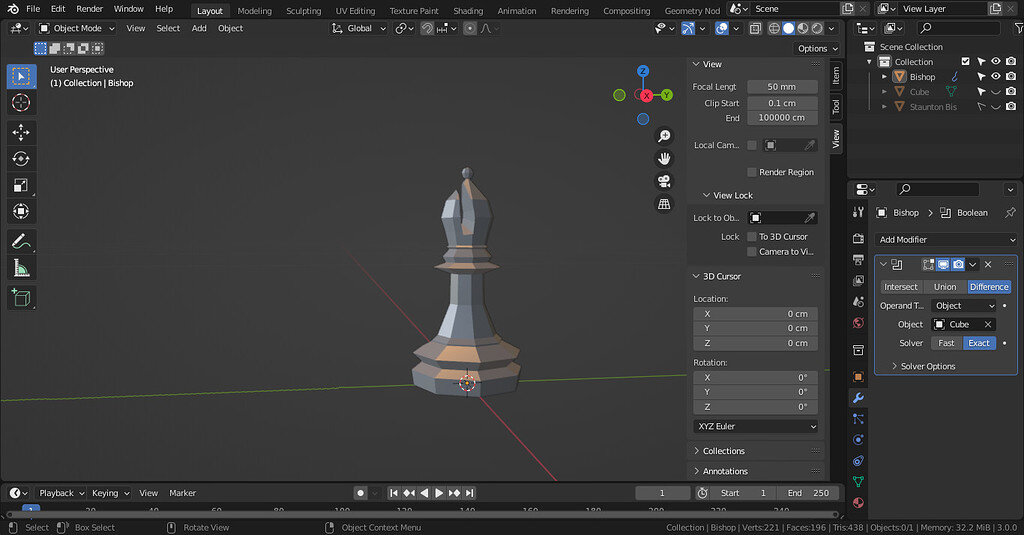The image size is (1024, 535).
Task: Open the XYZ Euler rotation mode dropdown
Action: pyautogui.click(x=756, y=426)
